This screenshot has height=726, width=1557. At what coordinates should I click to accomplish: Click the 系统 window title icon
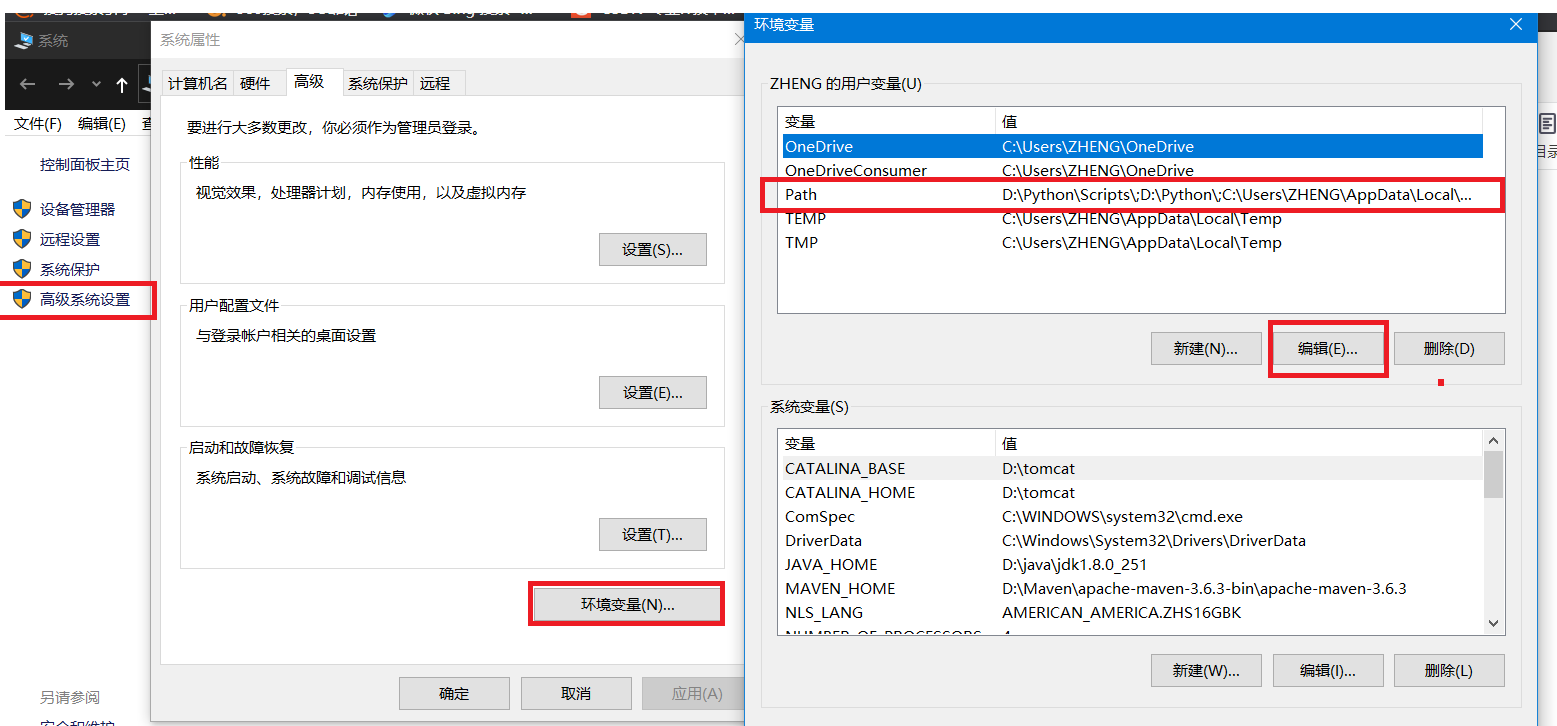coord(25,41)
